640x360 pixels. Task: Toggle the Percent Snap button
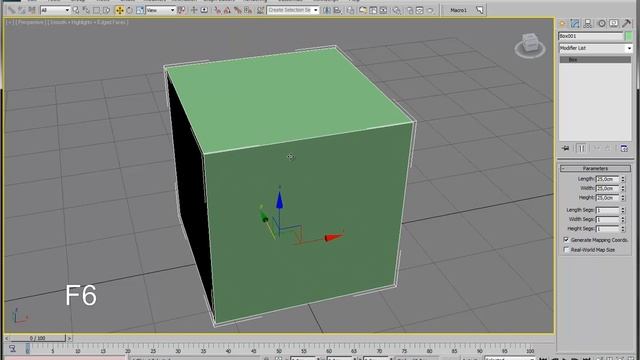click(x=238, y=10)
